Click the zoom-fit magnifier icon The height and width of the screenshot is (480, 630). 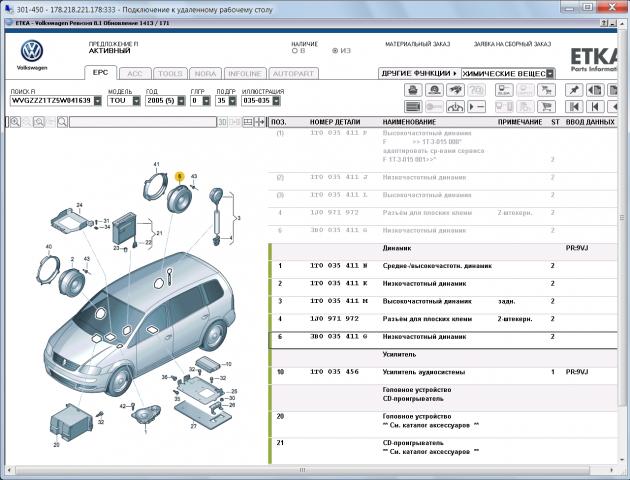tap(39, 122)
